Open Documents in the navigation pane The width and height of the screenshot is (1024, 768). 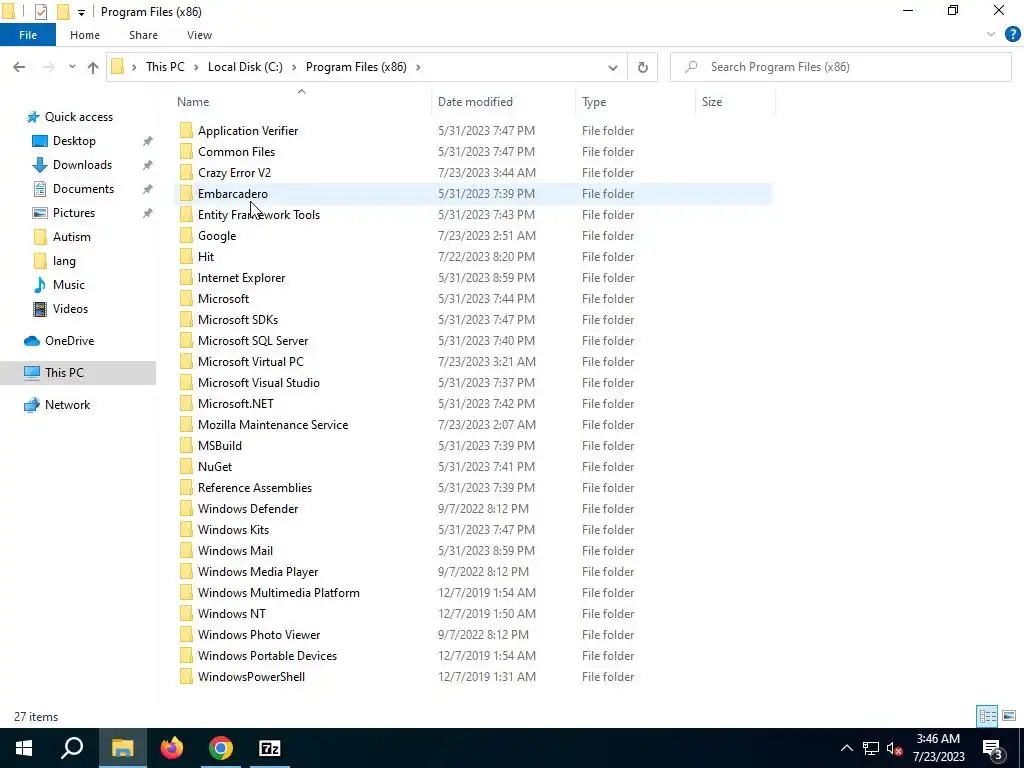[83, 189]
